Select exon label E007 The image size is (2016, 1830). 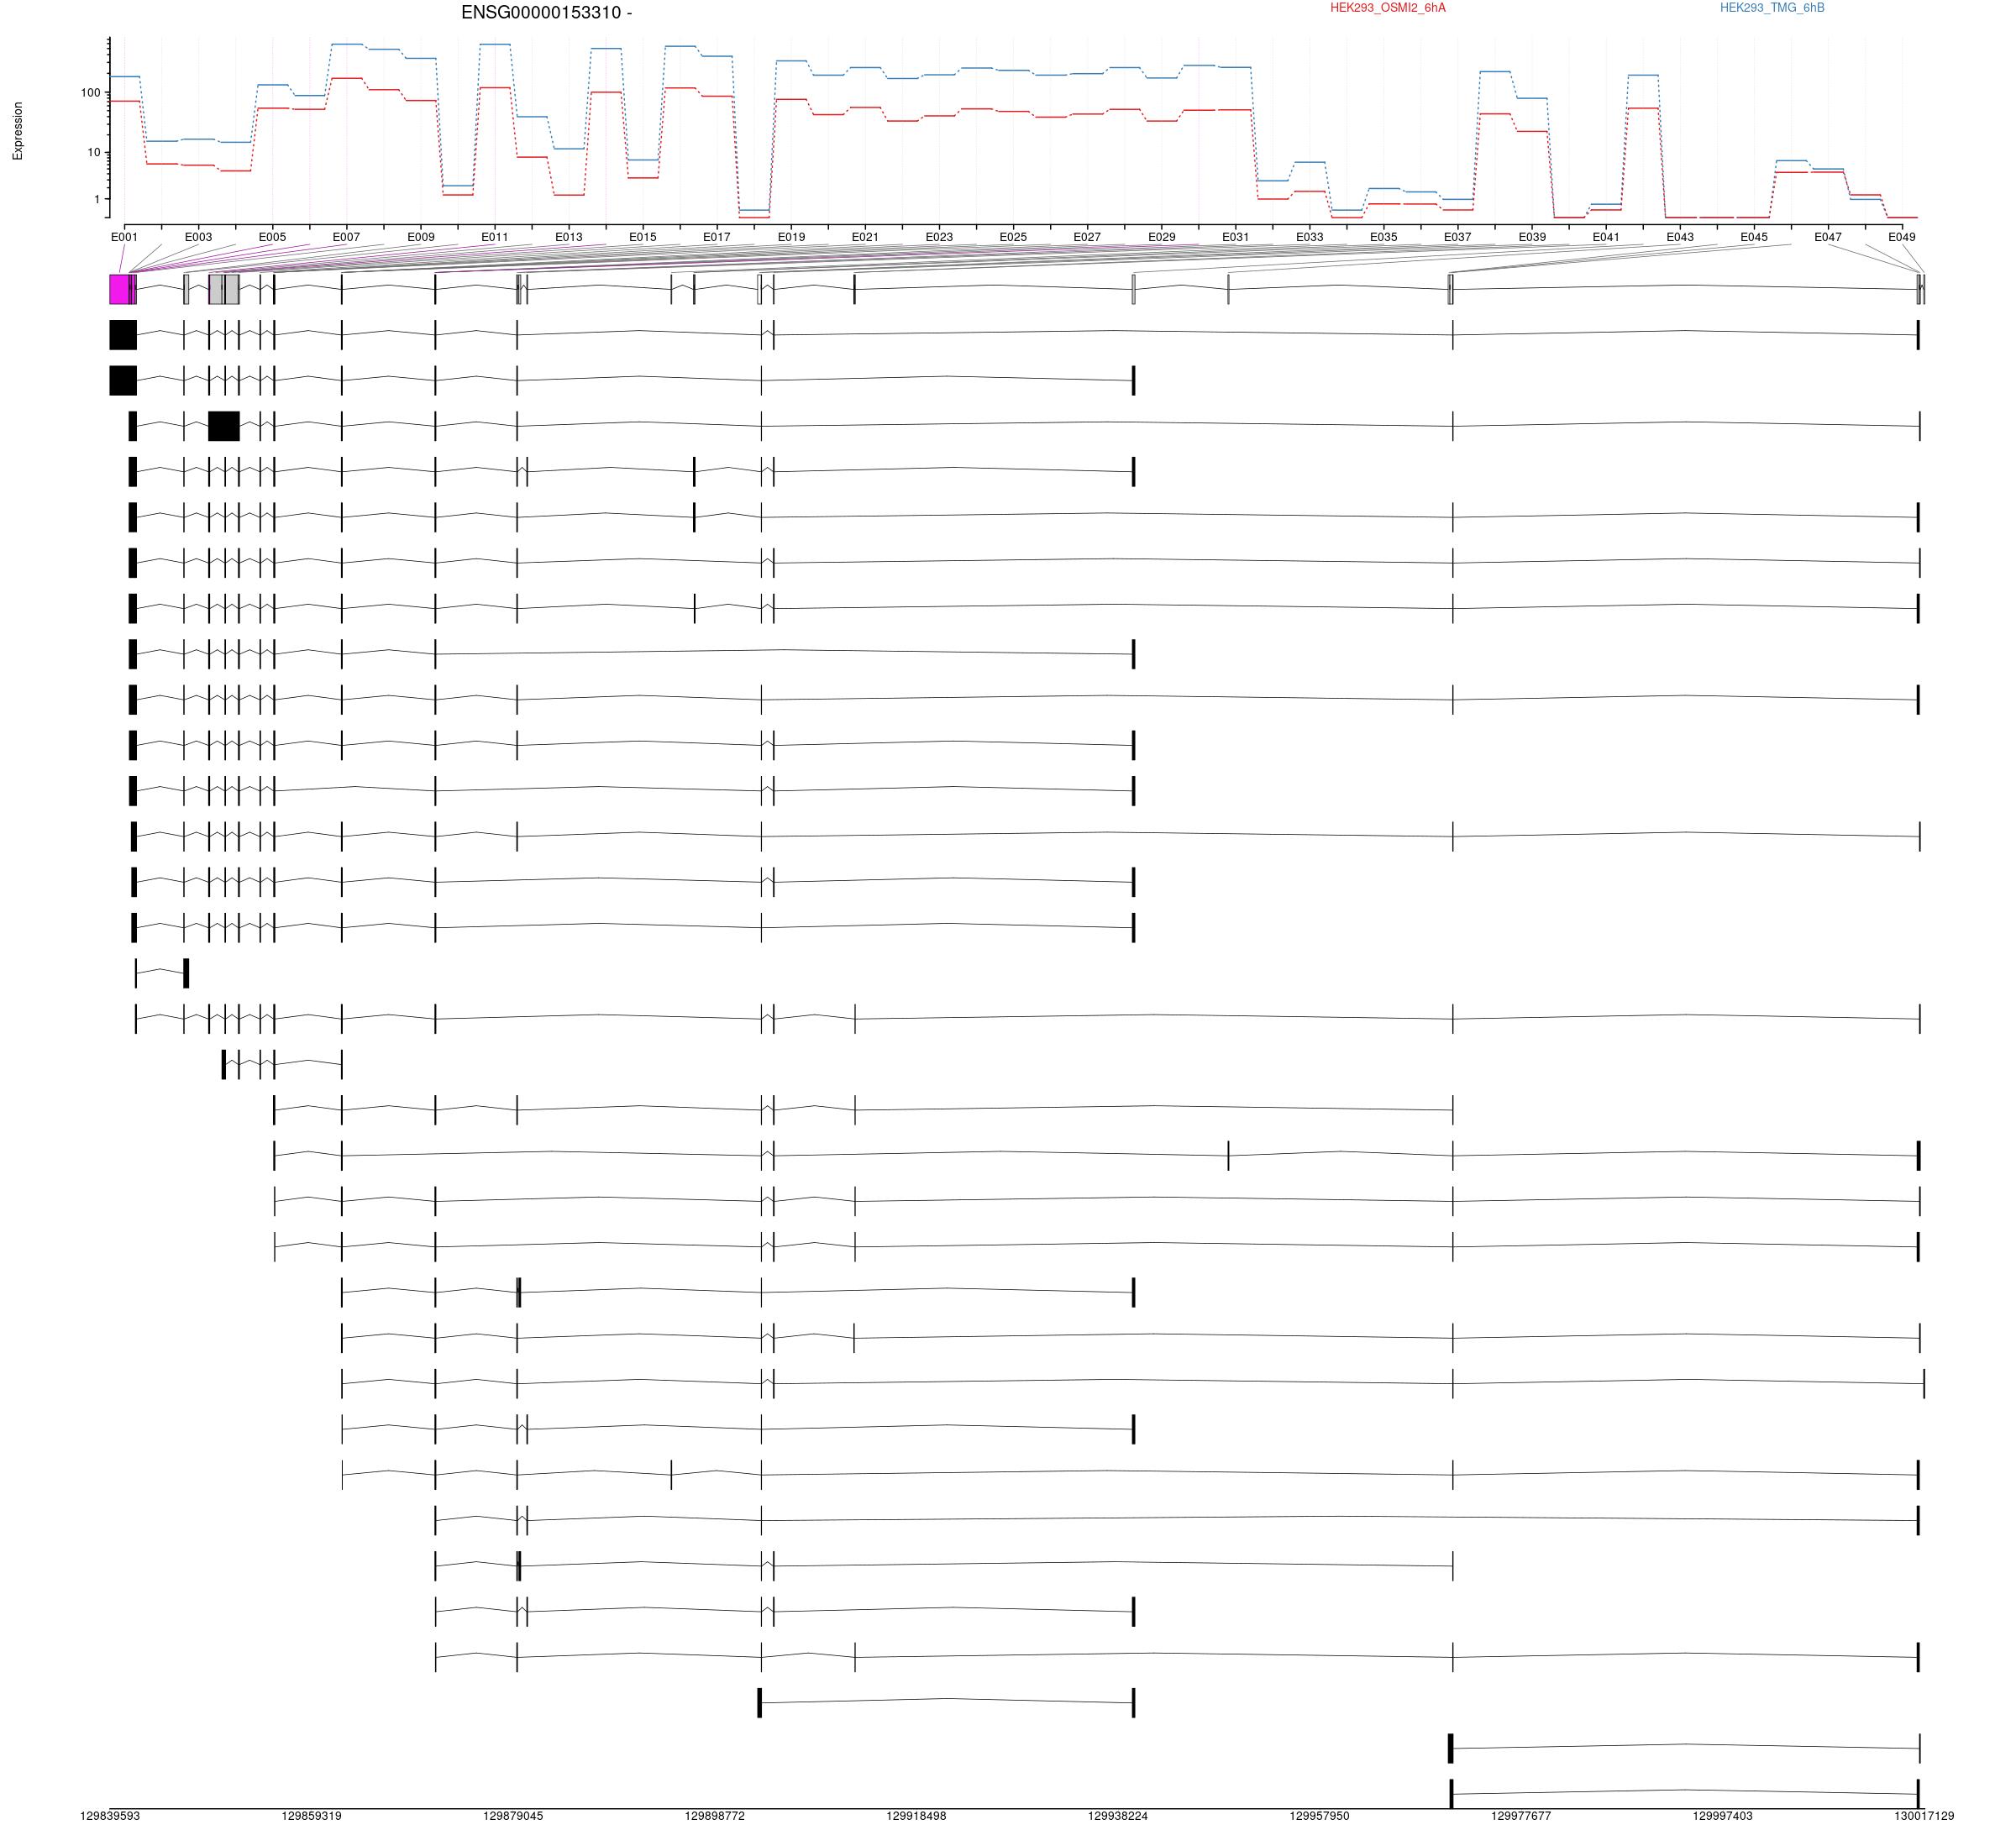tap(346, 237)
